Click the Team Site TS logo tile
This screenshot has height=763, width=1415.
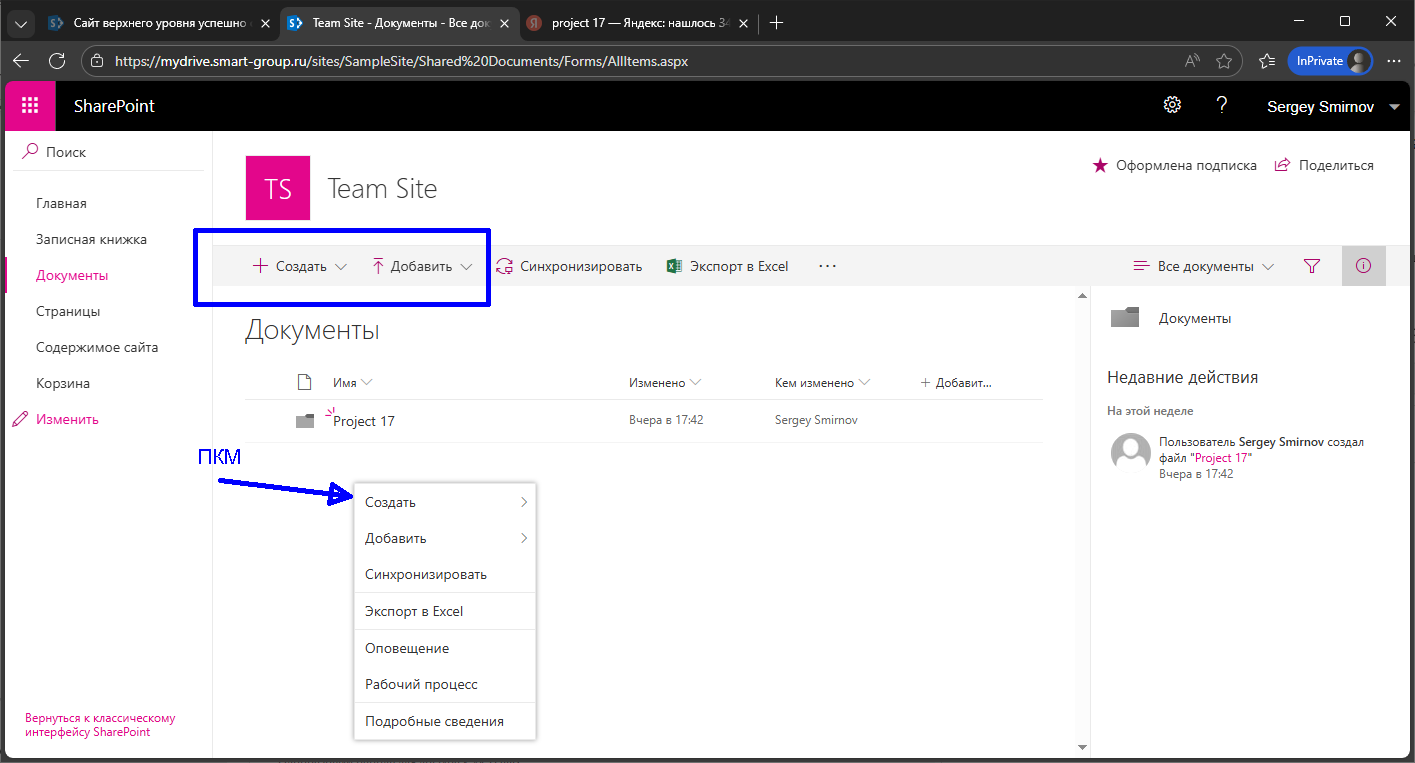[x=278, y=188]
